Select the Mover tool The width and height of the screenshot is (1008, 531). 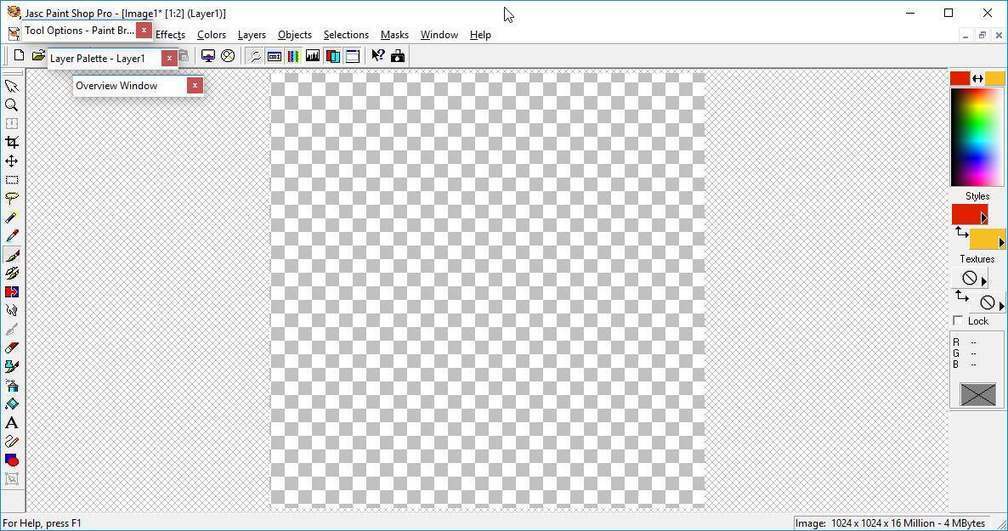pos(12,161)
